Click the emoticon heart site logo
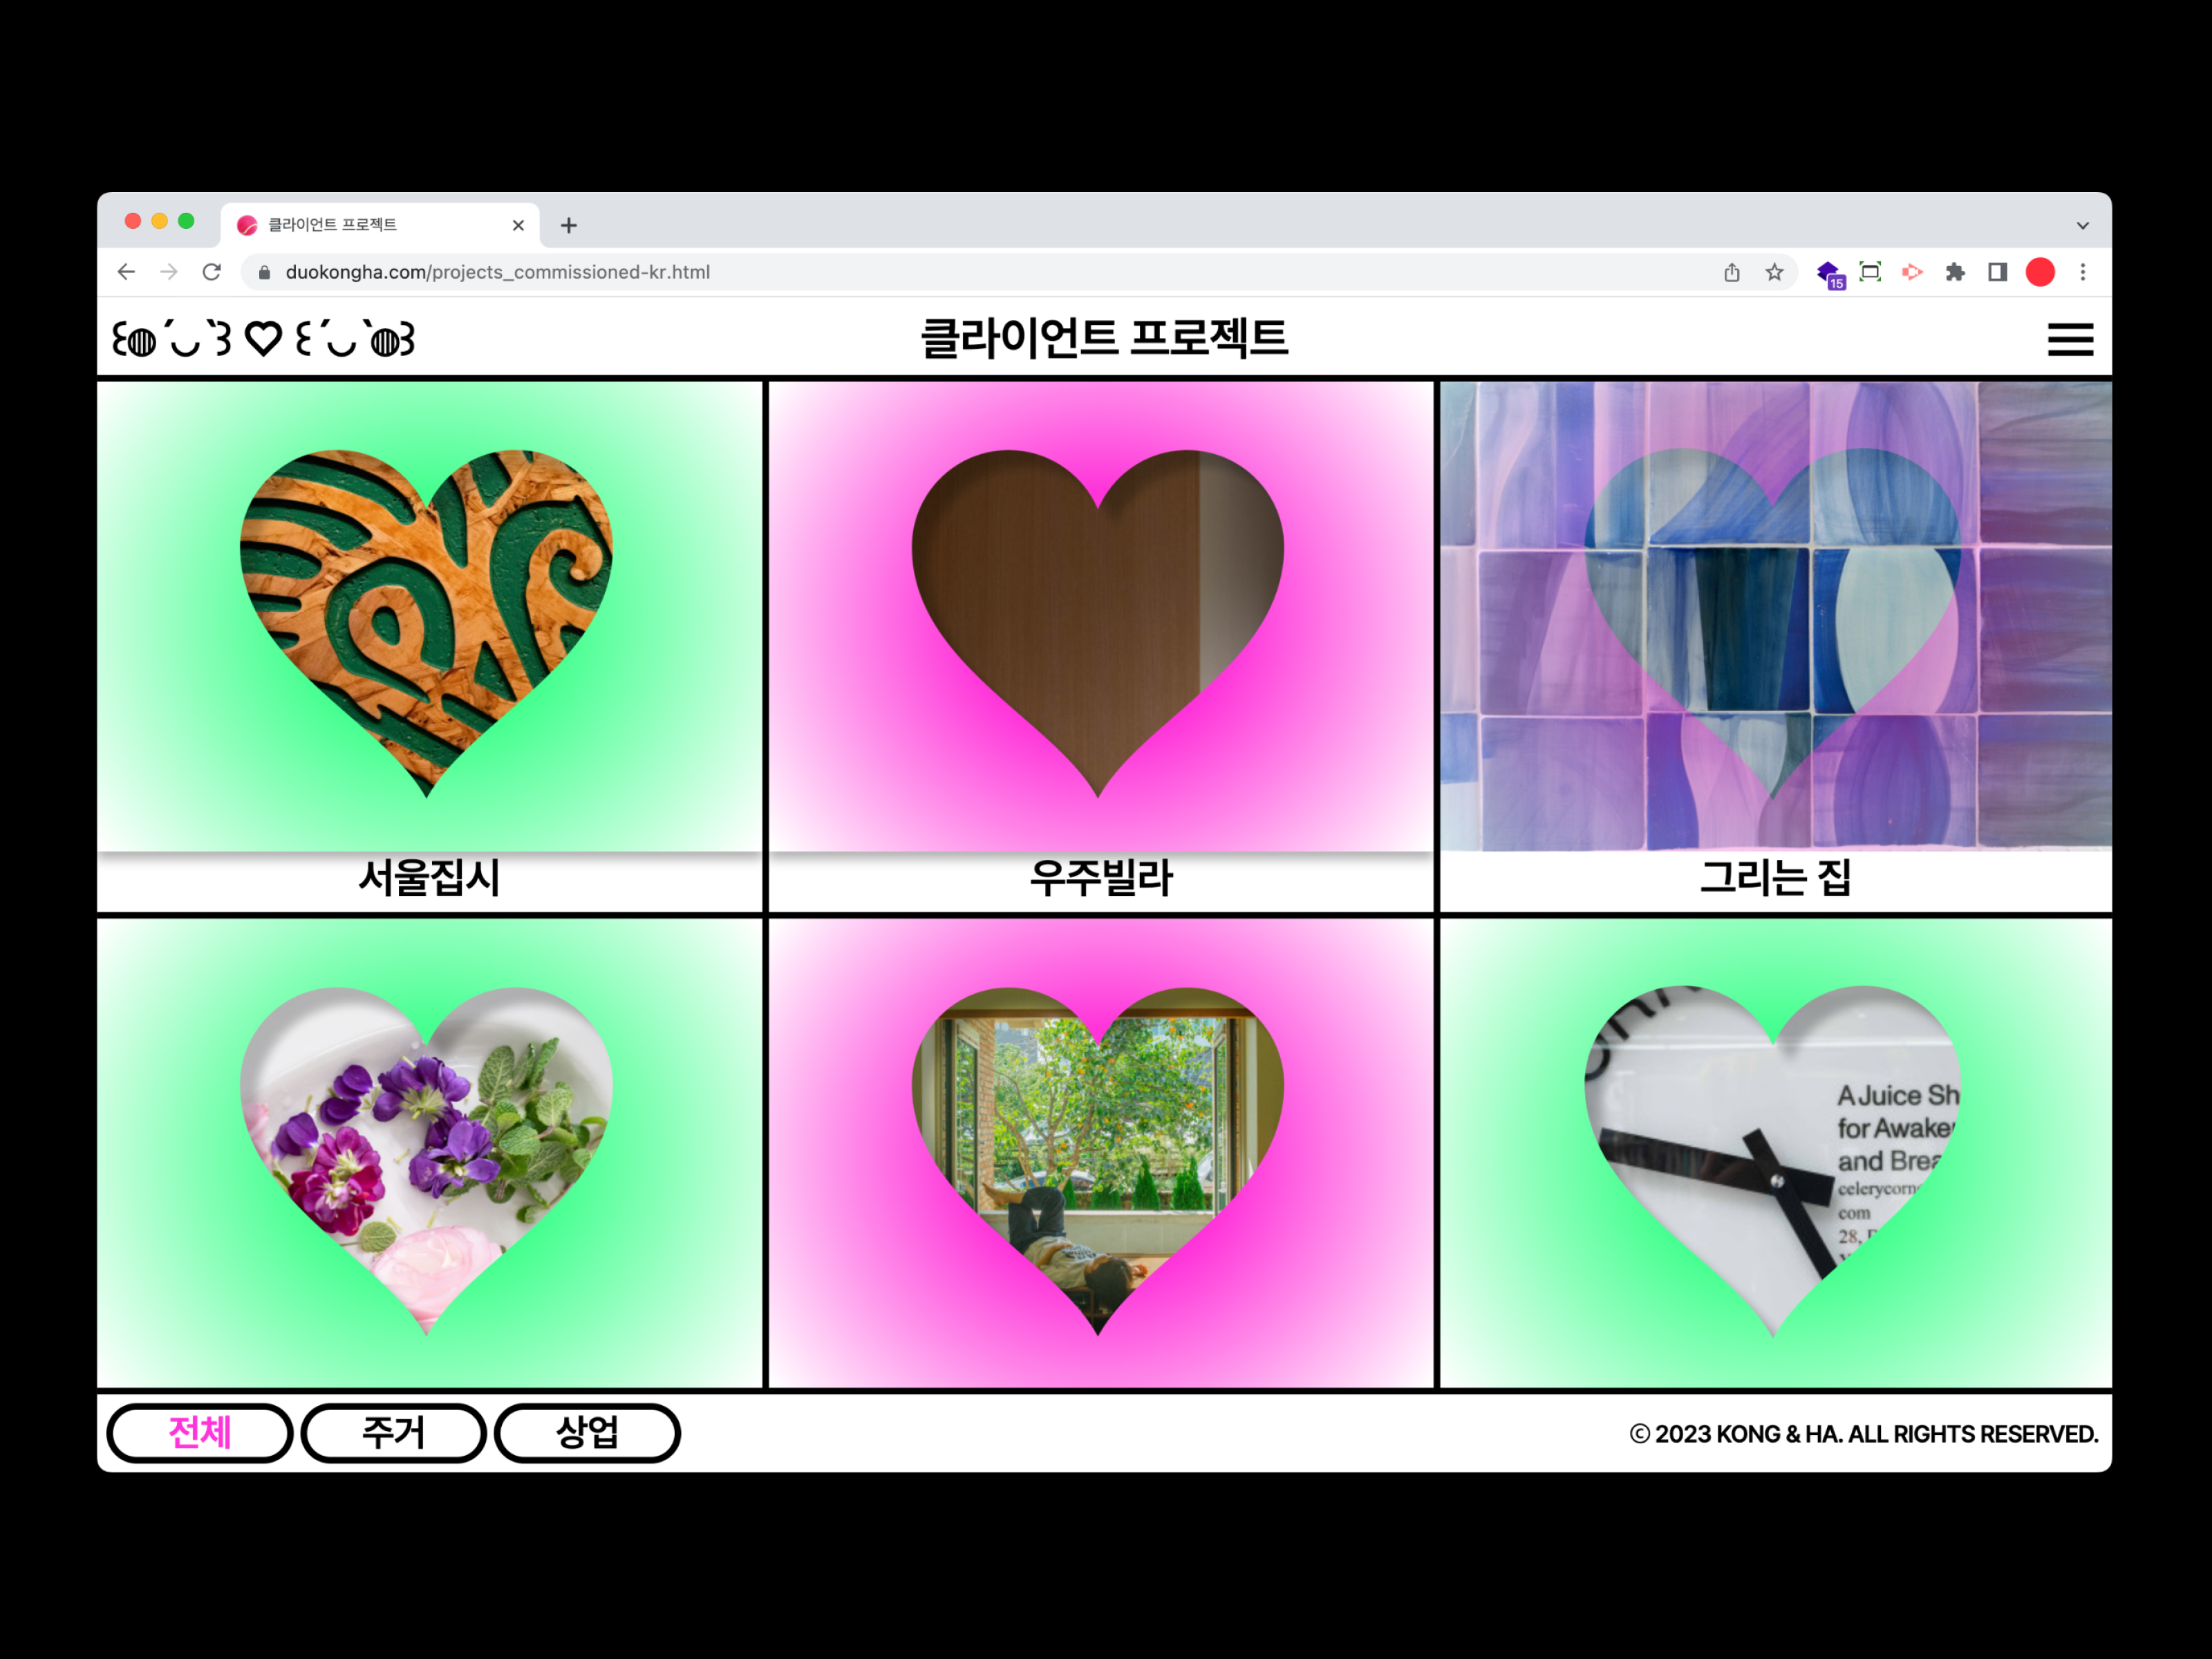 coord(263,339)
